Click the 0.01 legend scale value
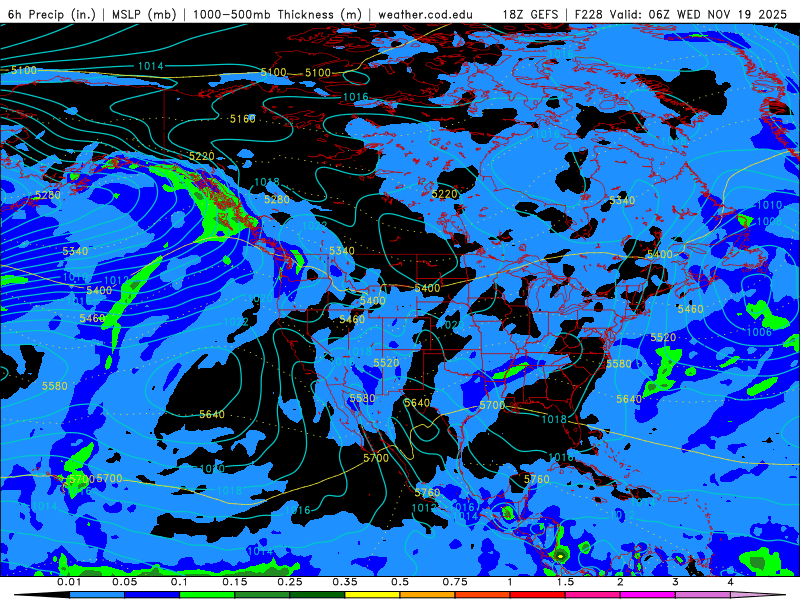The width and height of the screenshot is (800, 600). click(69, 582)
